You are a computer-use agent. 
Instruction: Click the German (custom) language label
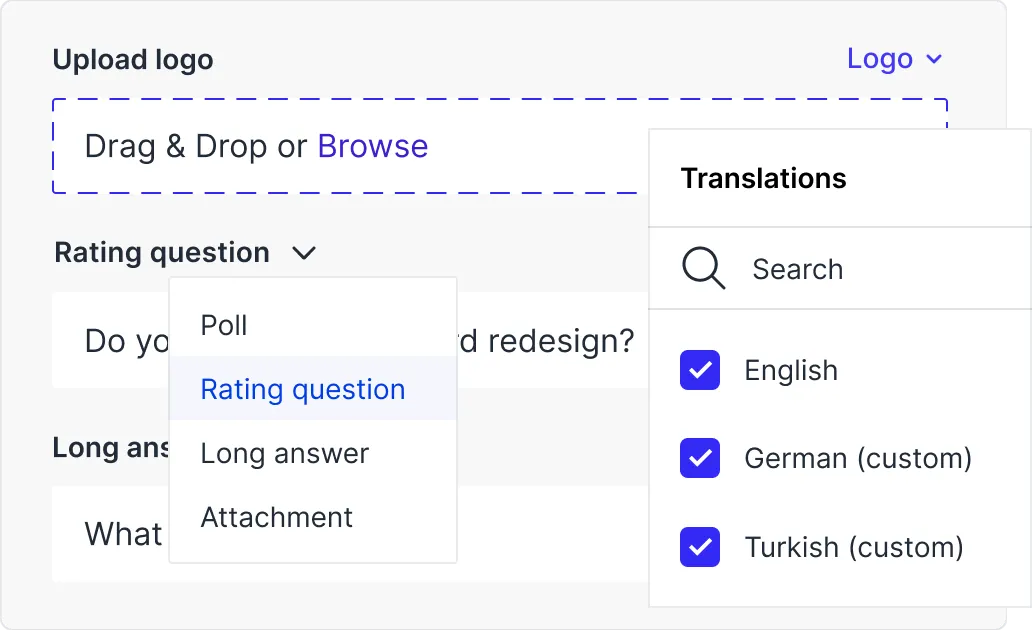coord(858,459)
